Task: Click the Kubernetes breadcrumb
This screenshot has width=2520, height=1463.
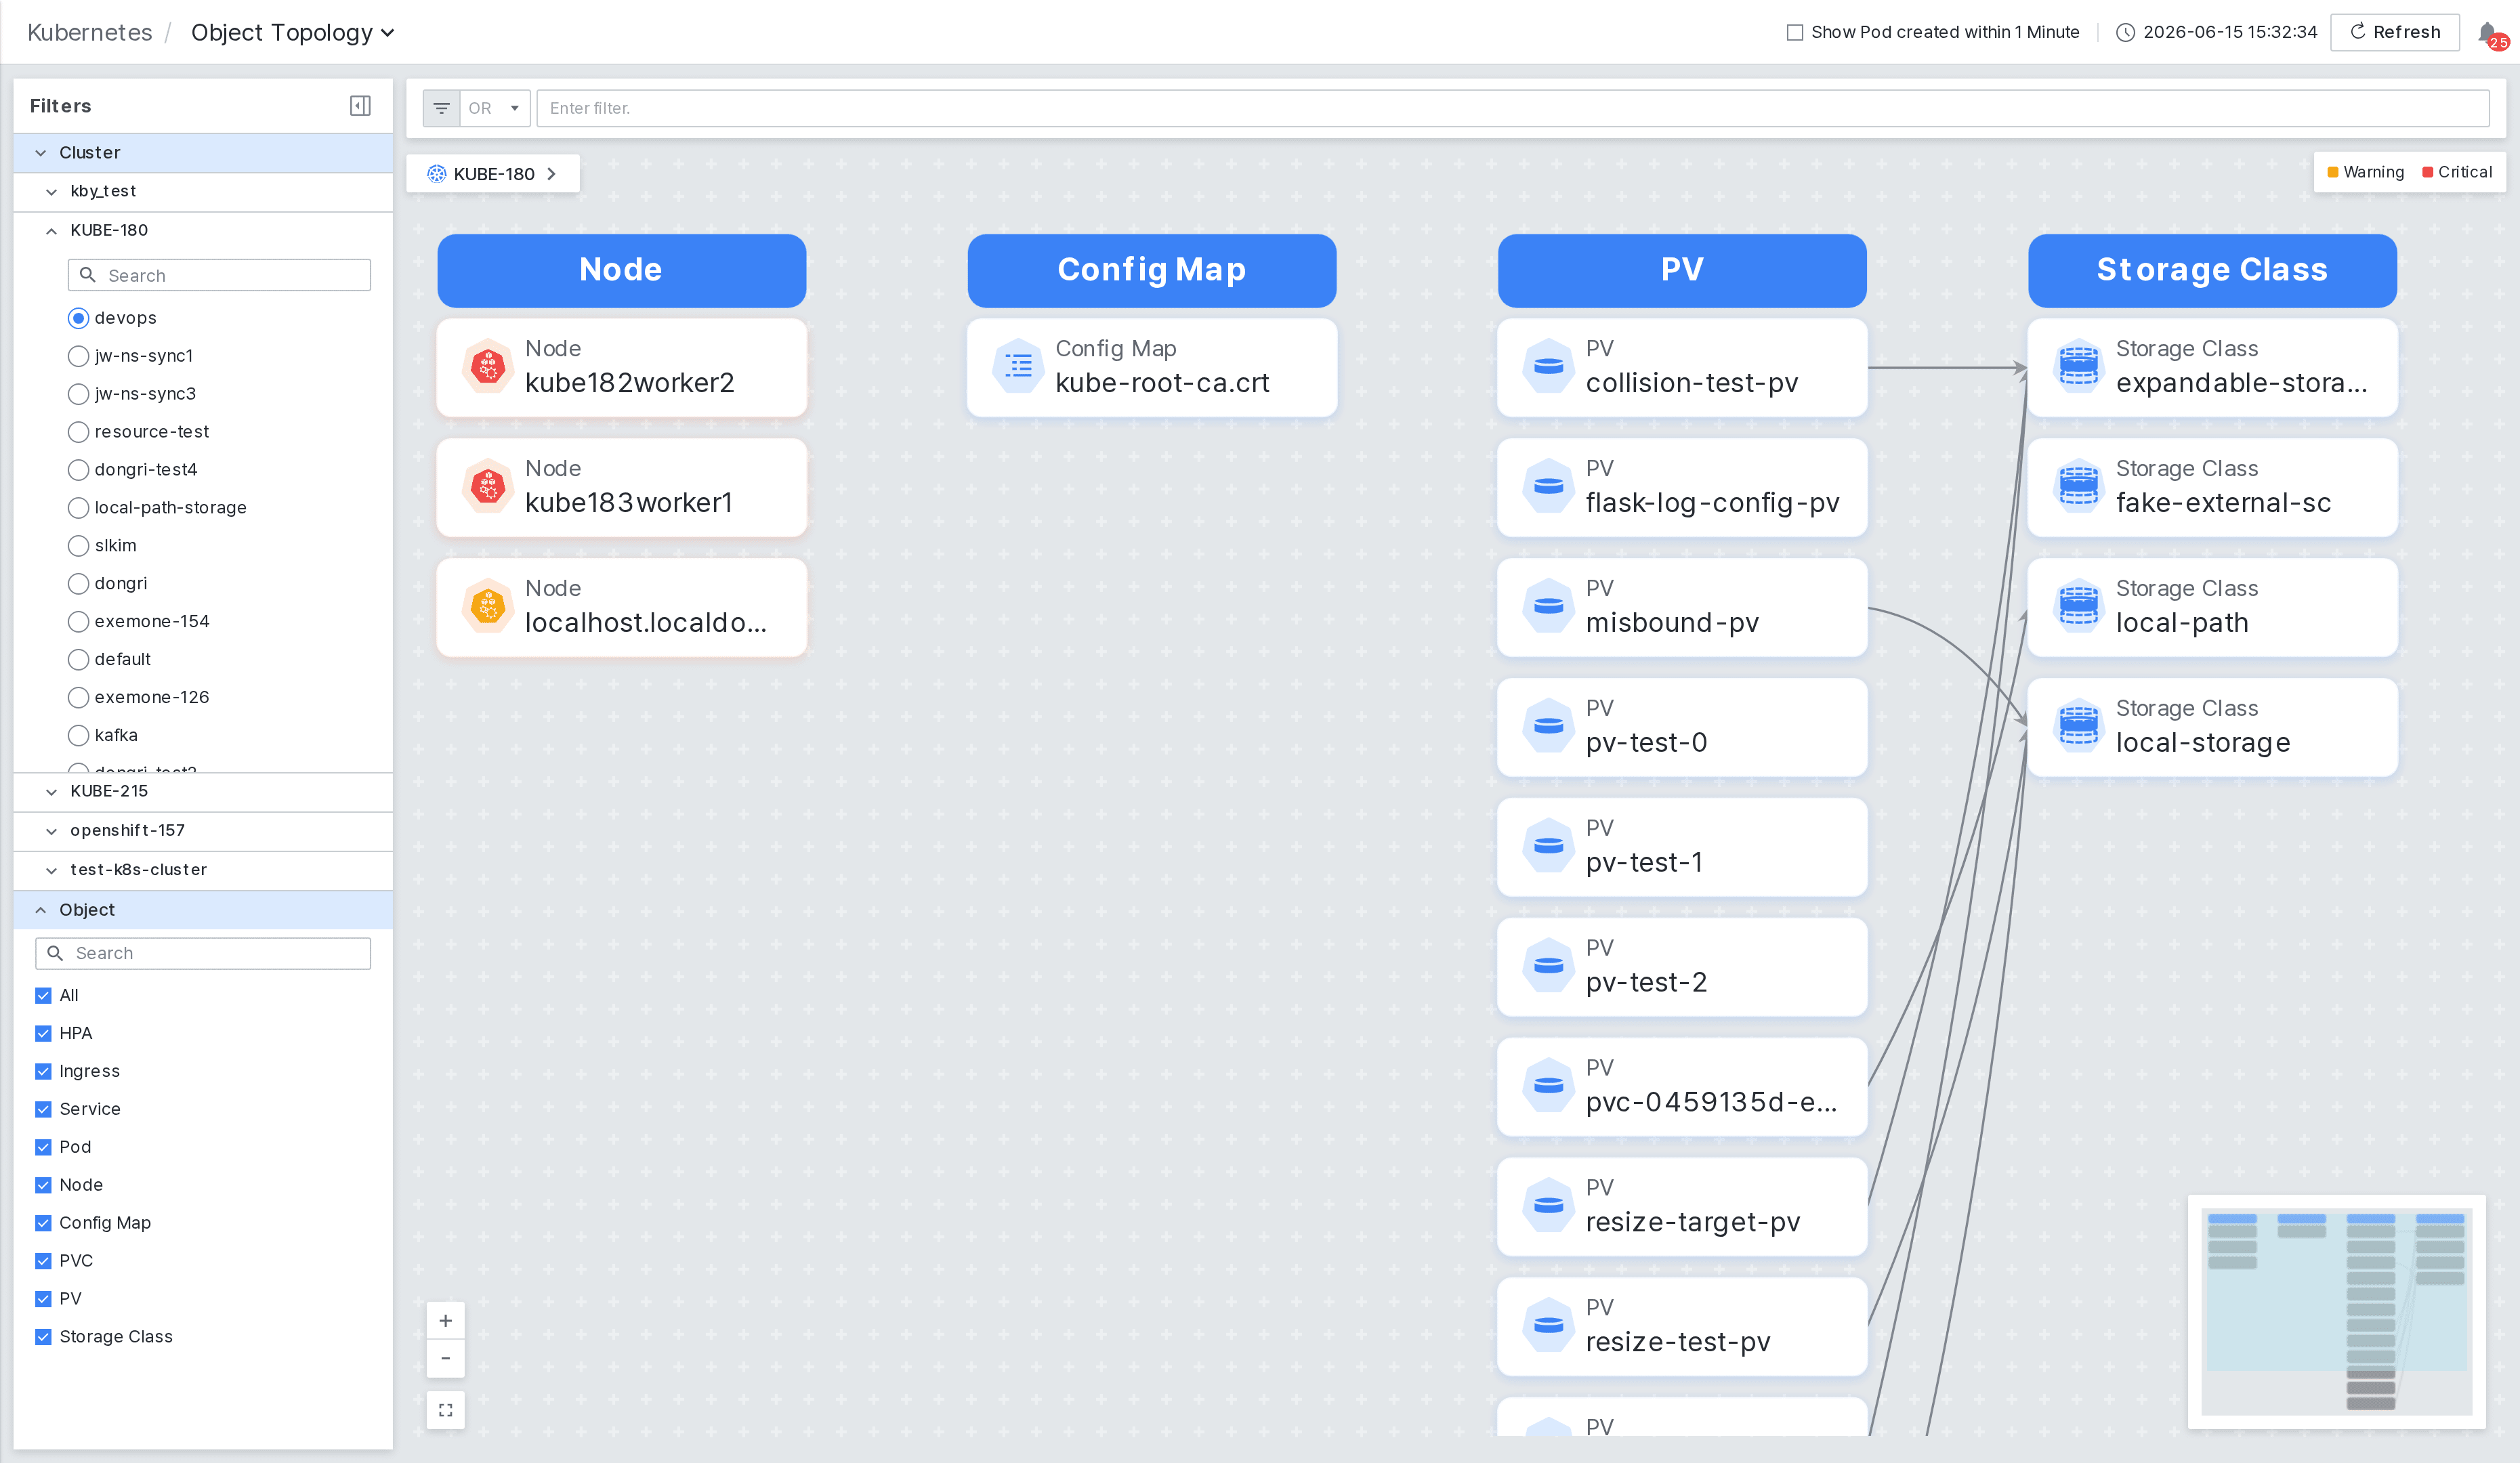Action: pyautogui.click(x=90, y=33)
